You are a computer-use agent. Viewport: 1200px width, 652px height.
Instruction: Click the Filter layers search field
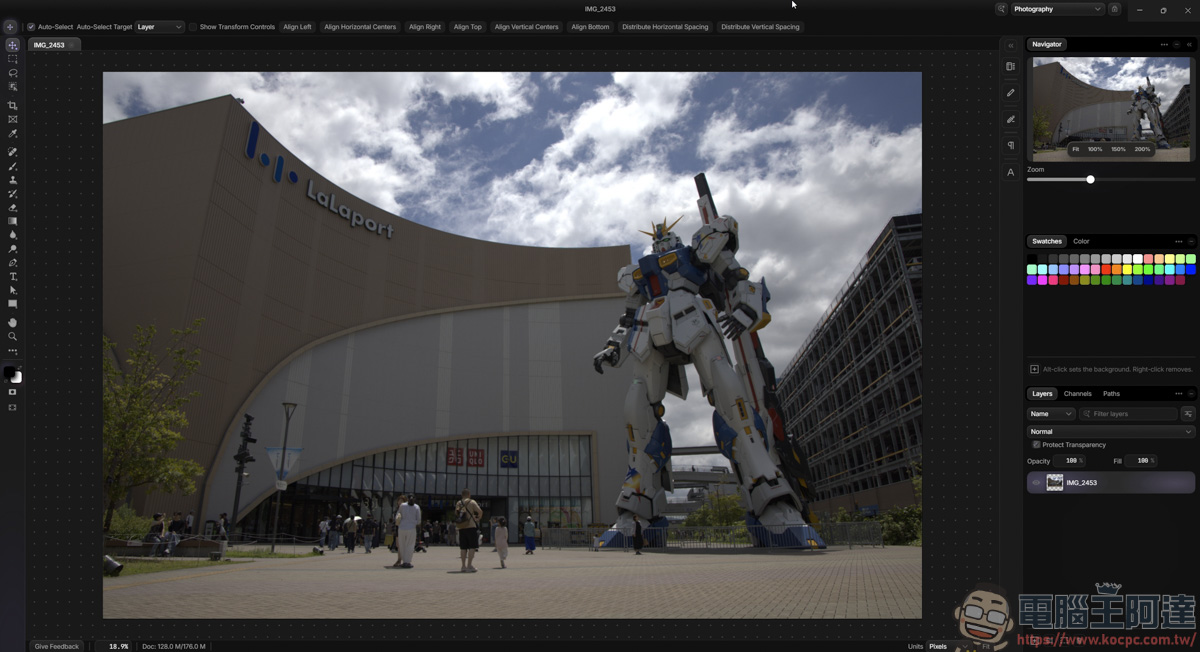point(1129,414)
